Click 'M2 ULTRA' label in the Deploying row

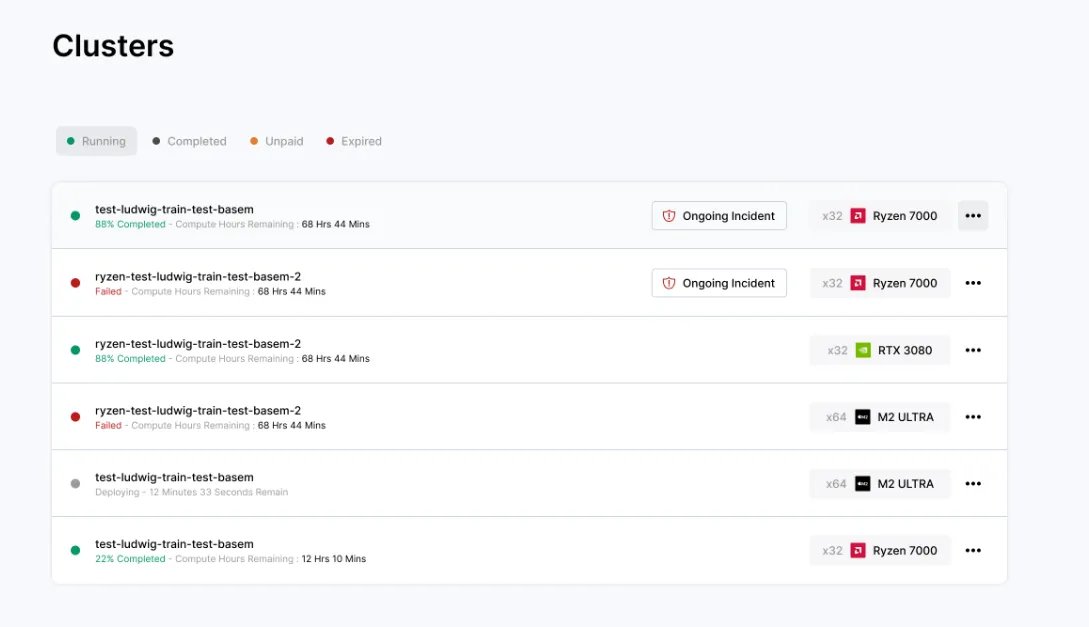point(906,484)
